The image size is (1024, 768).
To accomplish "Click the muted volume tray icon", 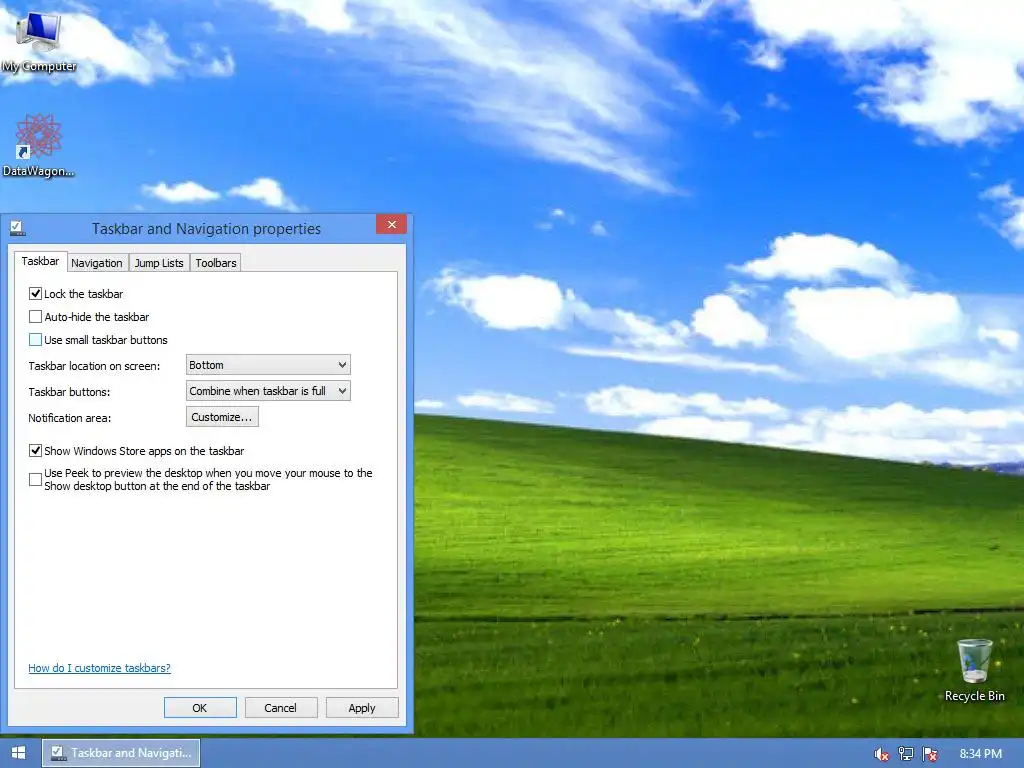I will click(882, 754).
